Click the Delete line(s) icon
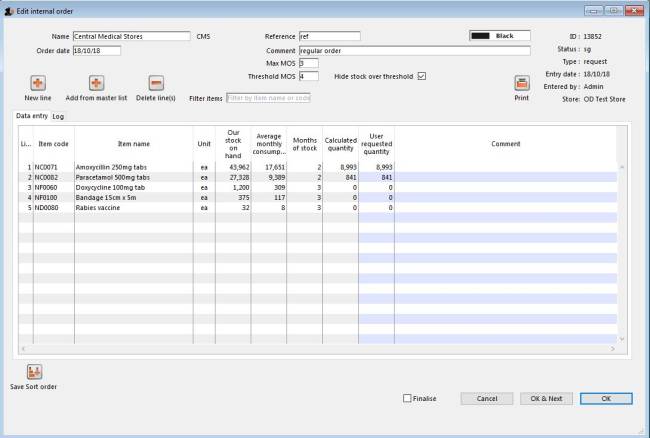 [x=156, y=84]
